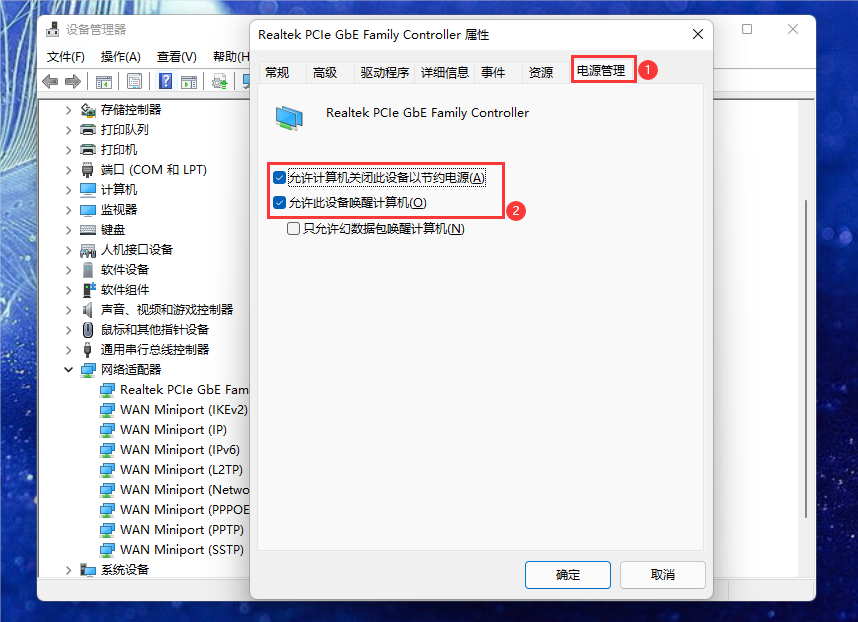Uncheck 允许此设备唤醒计算机 checkbox
Screen dimensions: 858x622
pyautogui.click(x=280, y=203)
